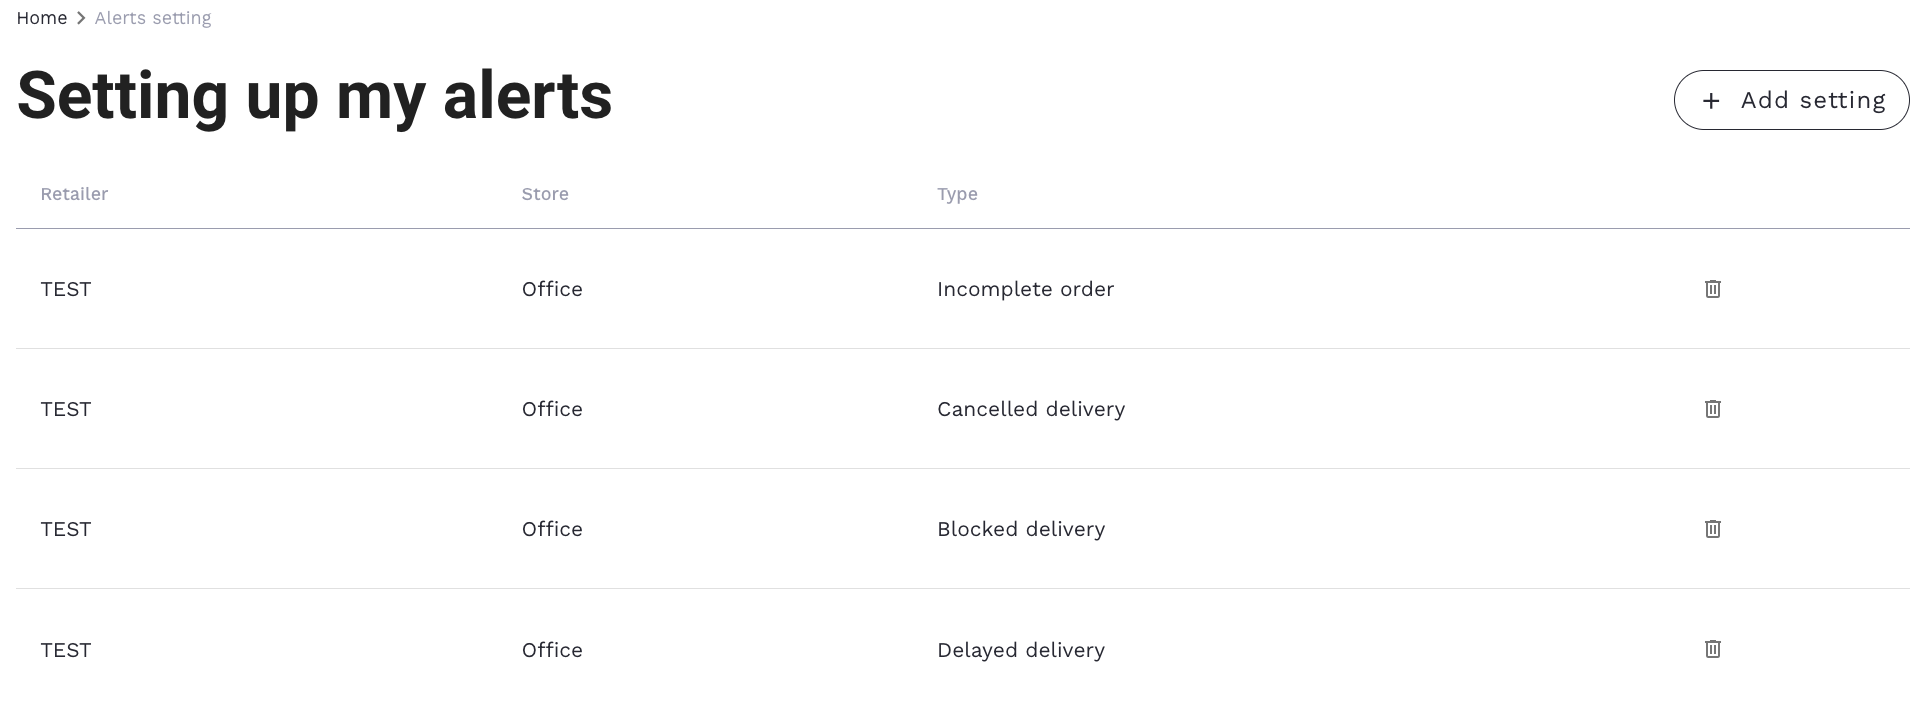Delete the Delayed delivery alert

(1712, 649)
